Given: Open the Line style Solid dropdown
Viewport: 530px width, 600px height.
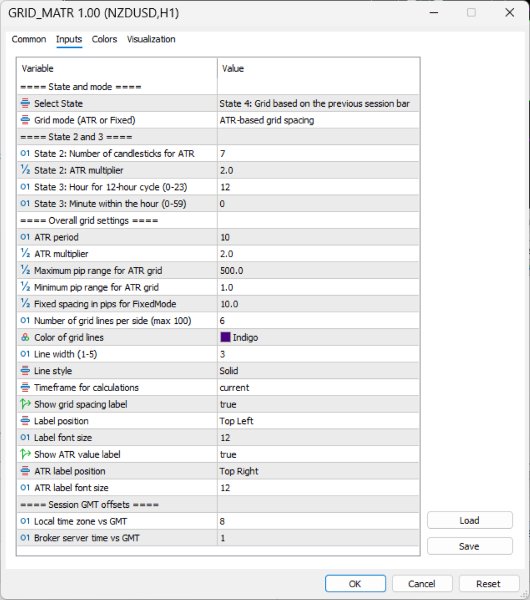Looking at the screenshot, I should 318,371.
